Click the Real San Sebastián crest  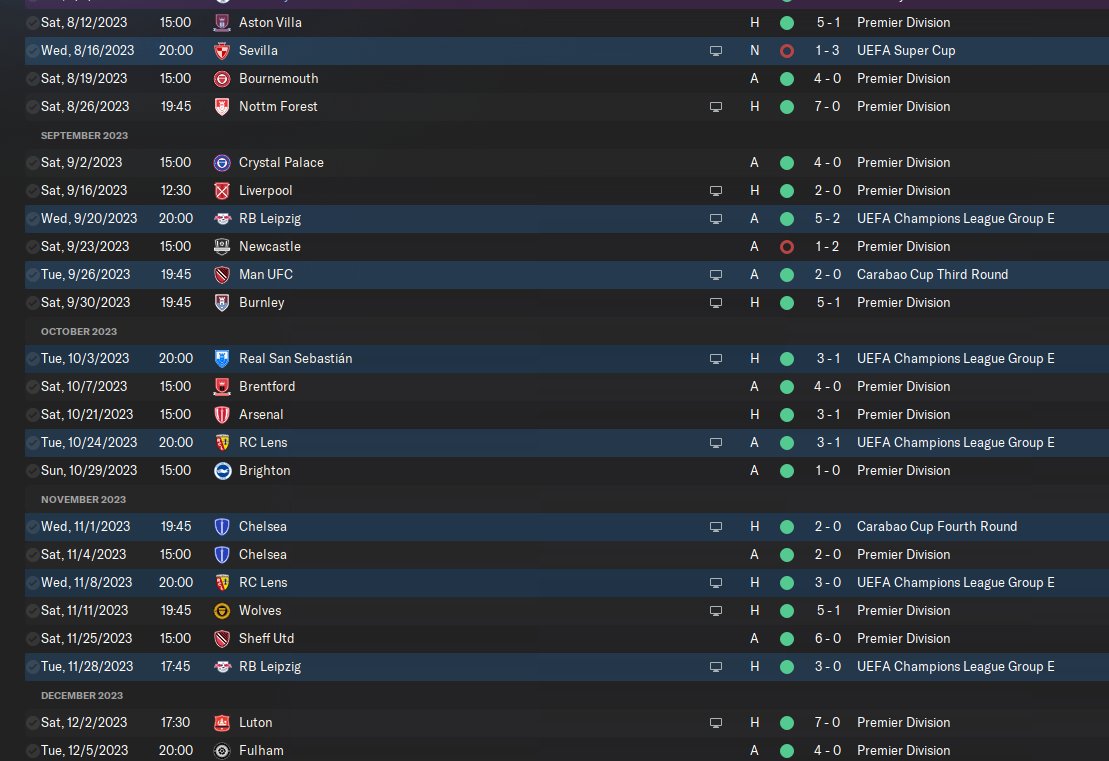click(222, 358)
